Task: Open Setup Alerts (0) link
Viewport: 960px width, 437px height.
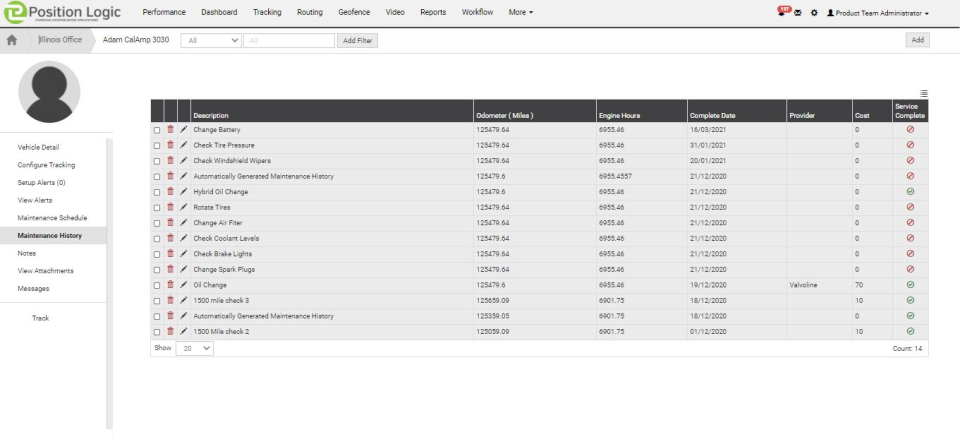Action: [x=41, y=182]
